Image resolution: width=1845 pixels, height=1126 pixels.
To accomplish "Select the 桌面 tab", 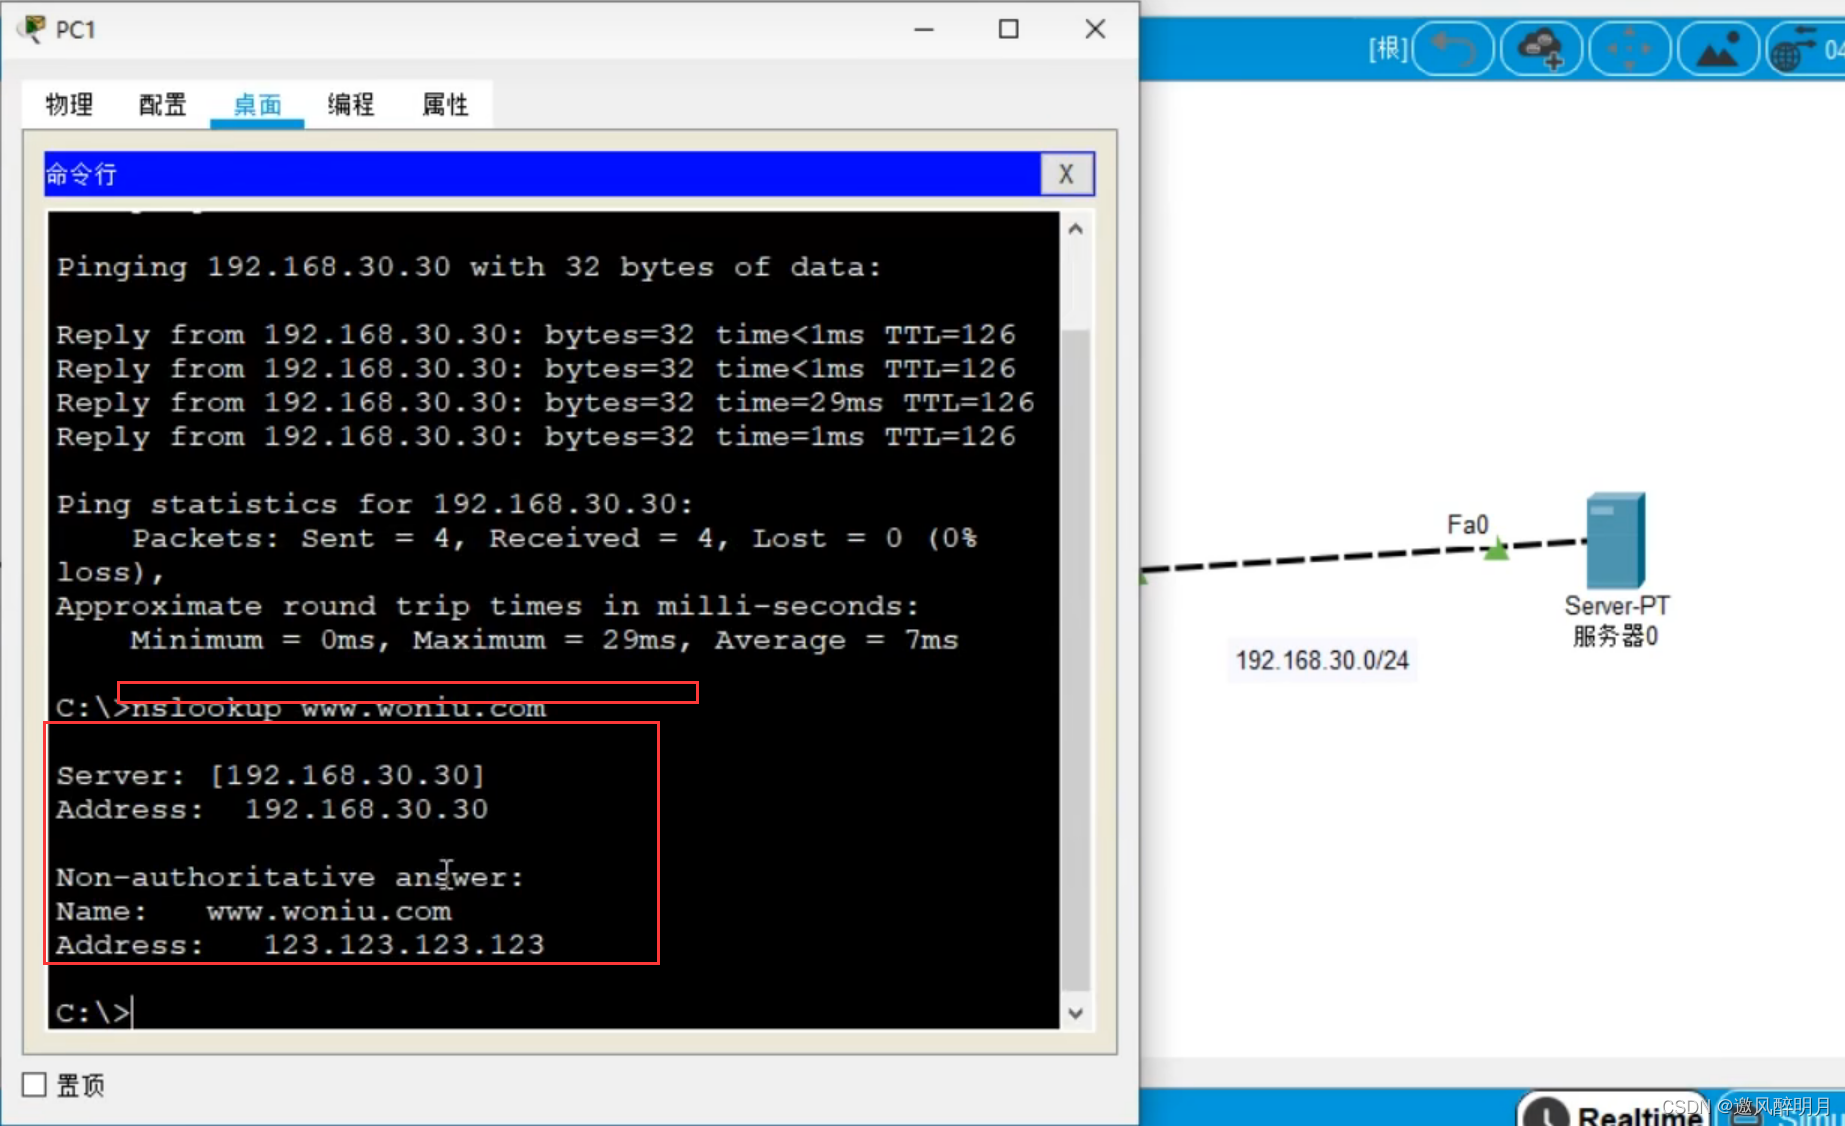I will pos(257,104).
